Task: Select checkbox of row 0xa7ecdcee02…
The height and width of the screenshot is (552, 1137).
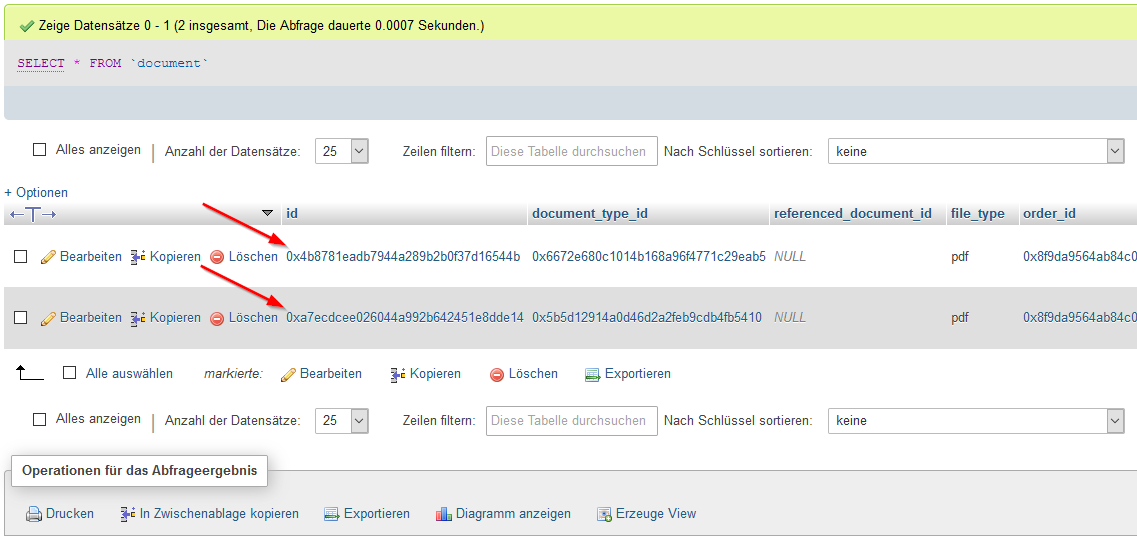Action: 21,318
